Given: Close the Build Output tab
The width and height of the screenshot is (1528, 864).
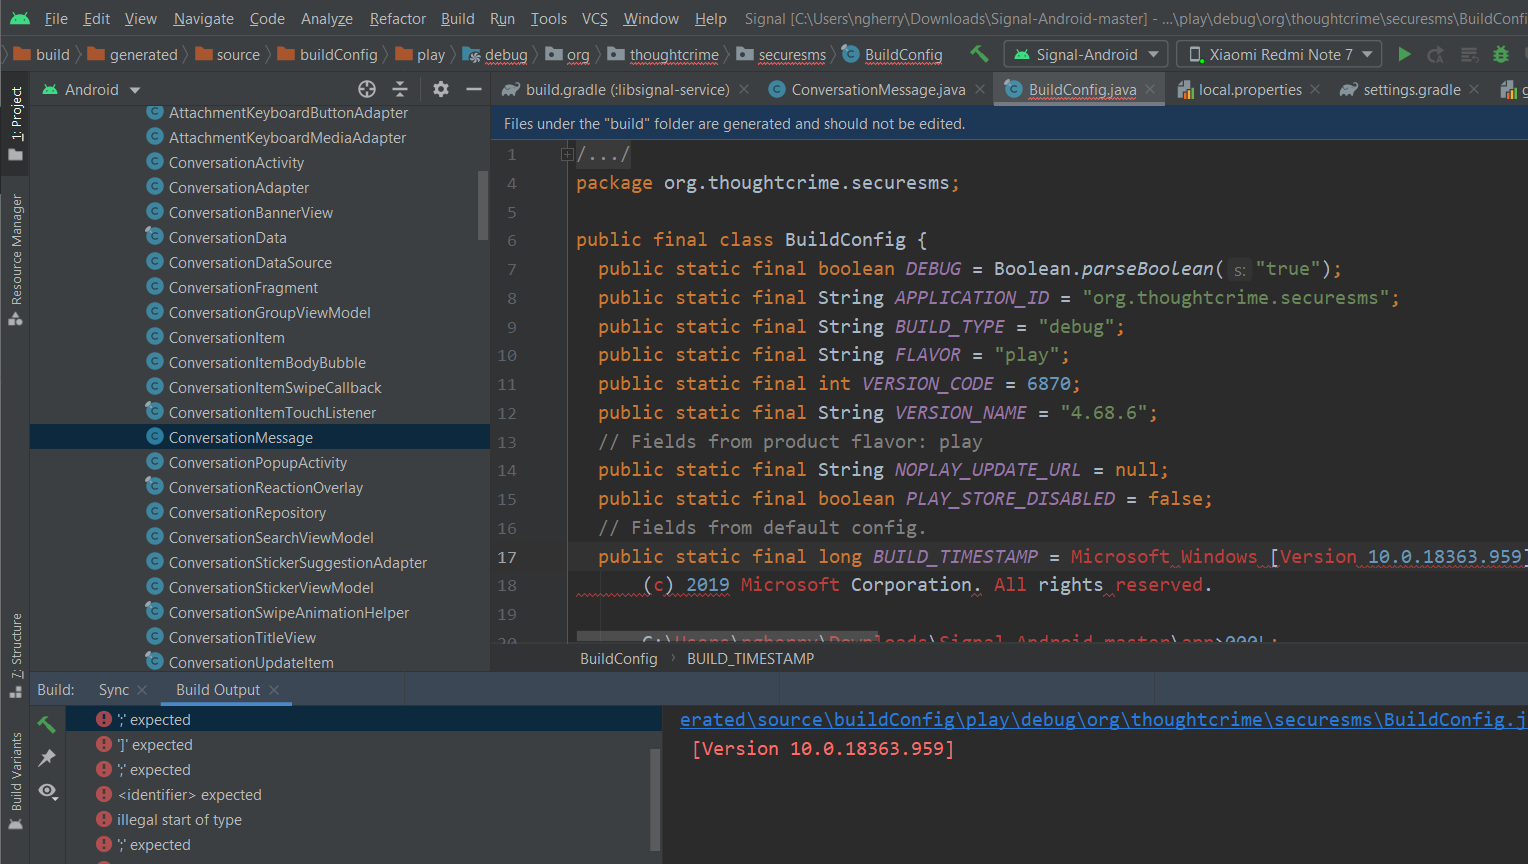Looking at the screenshot, I should pyautogui.click(x=274, y=690).
